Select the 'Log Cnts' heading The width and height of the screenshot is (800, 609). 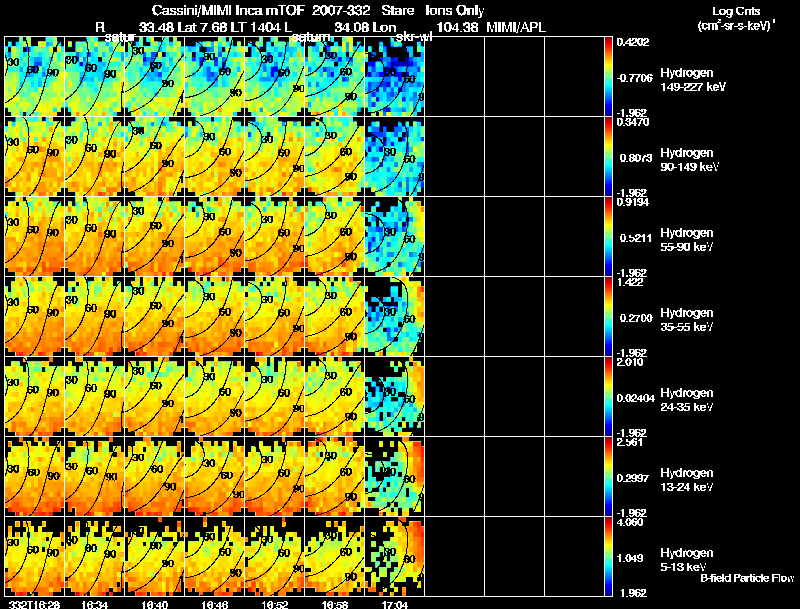[x=736, y=11]
